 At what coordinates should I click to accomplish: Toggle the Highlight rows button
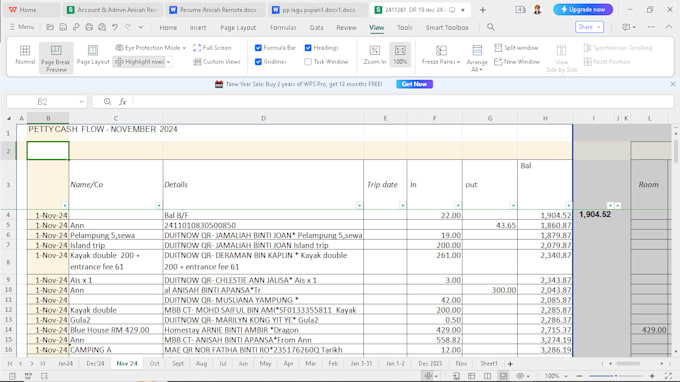140,62
